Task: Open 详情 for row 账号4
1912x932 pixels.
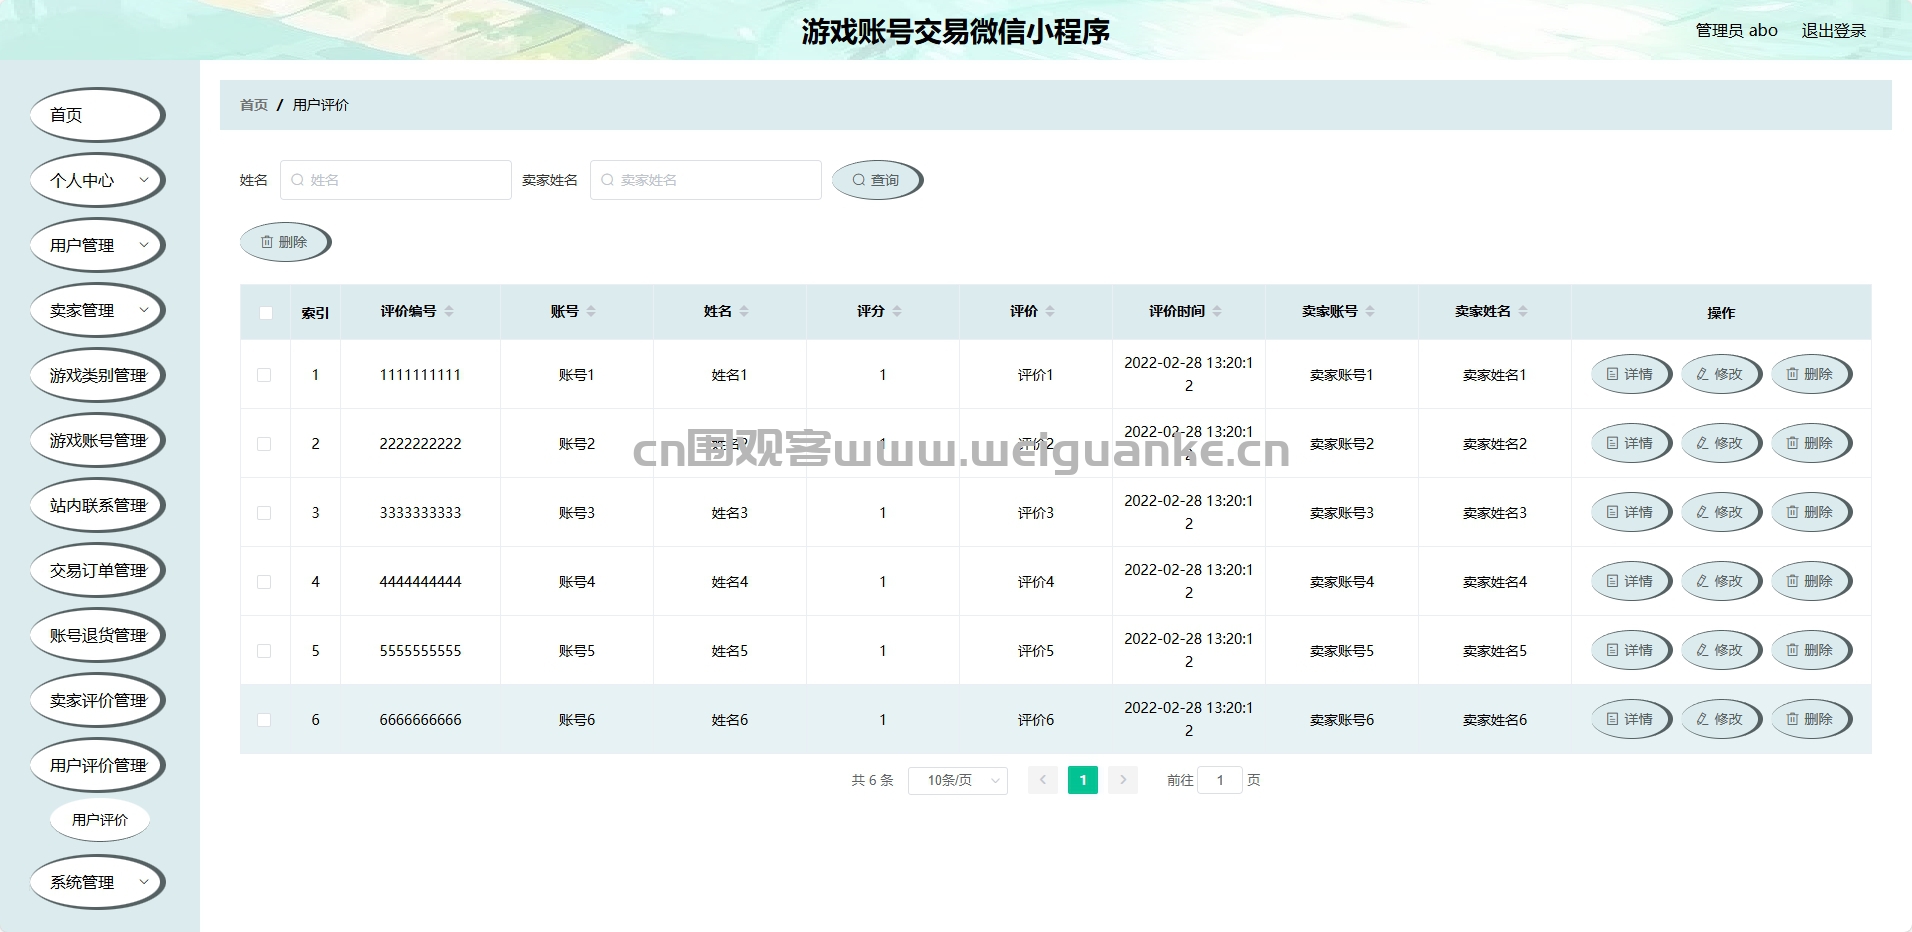Action: pos(1631,581)
